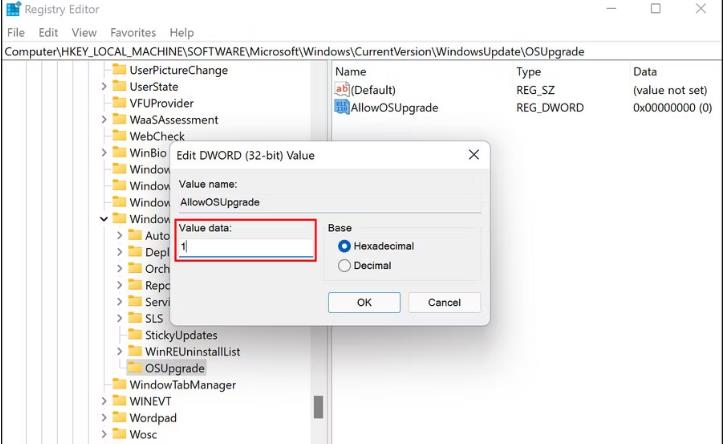This screenshot has height=444, width=724.
Task: Expand the WinBio key
Action: click(104, 152)
